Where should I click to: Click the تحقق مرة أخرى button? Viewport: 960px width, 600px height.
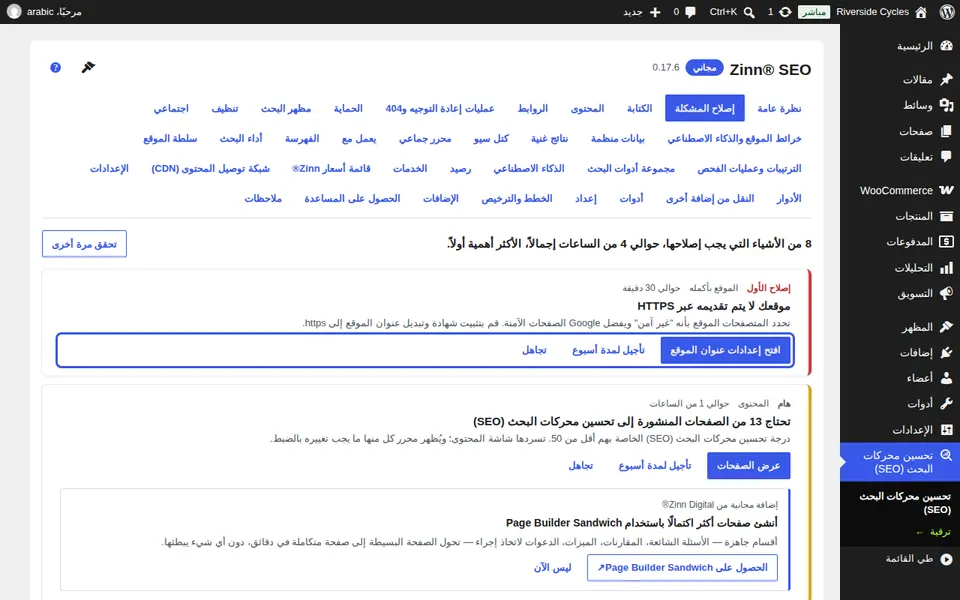(84, 244)
